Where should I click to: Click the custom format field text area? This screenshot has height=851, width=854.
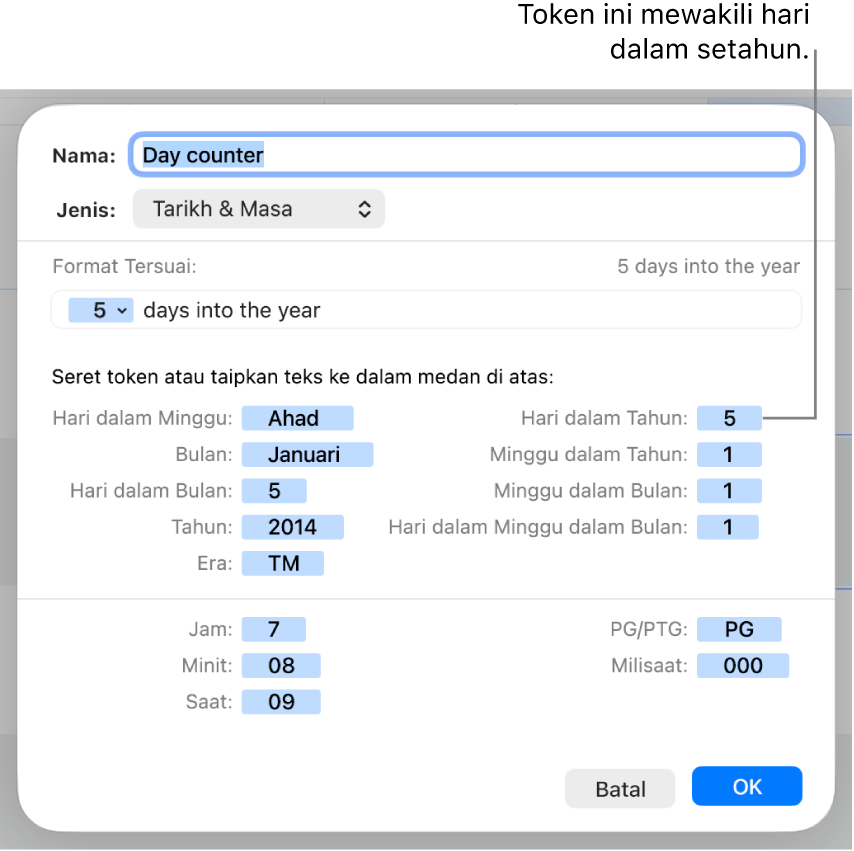(x=426, y=310)
